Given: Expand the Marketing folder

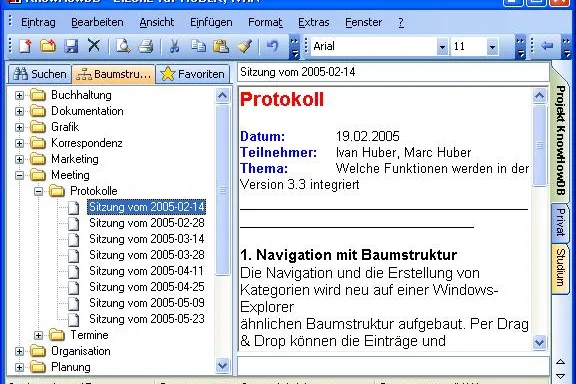Looking at the screenshot, I should point(19,159).
